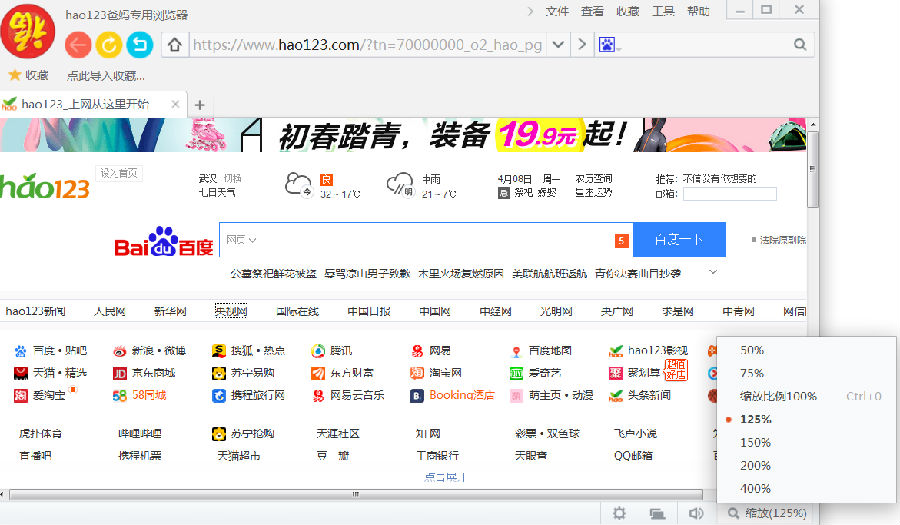The width and height of the screenshot is (900, 525).
Task: Click the speaker mute icon in status bar
Action: pyautogui.click(x=696, y=513)
